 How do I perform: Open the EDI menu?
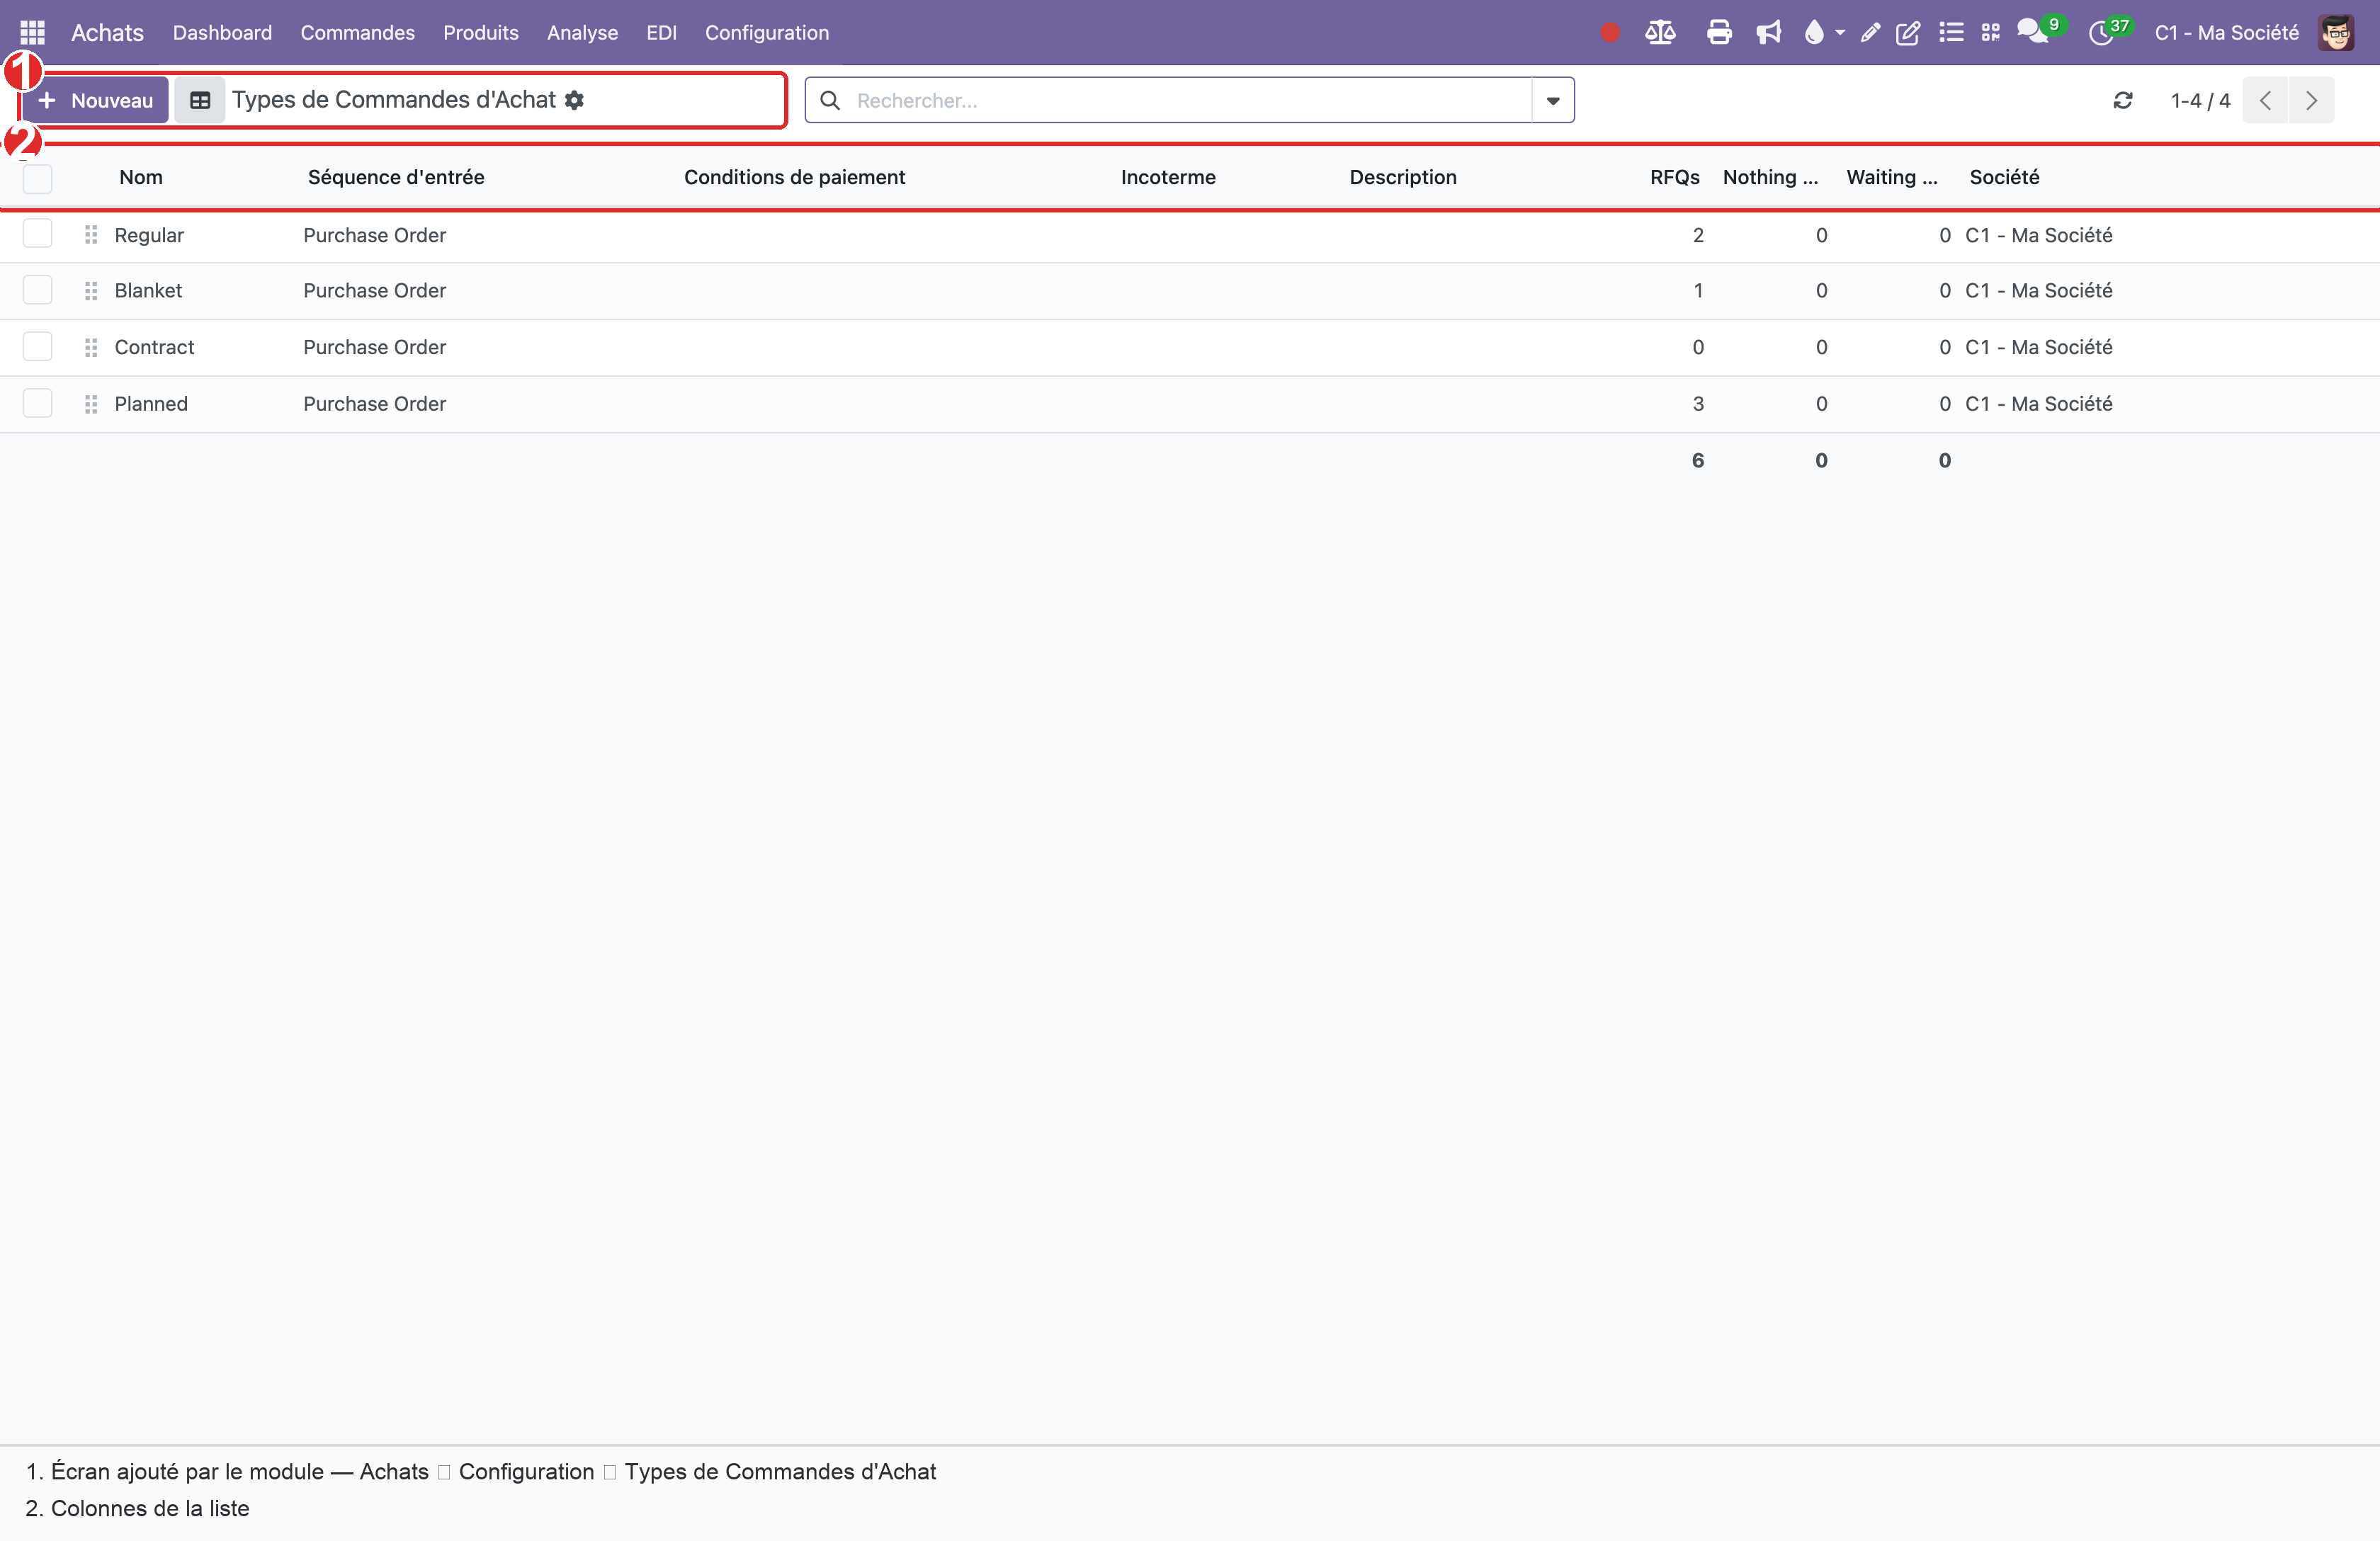click(661, 33)
